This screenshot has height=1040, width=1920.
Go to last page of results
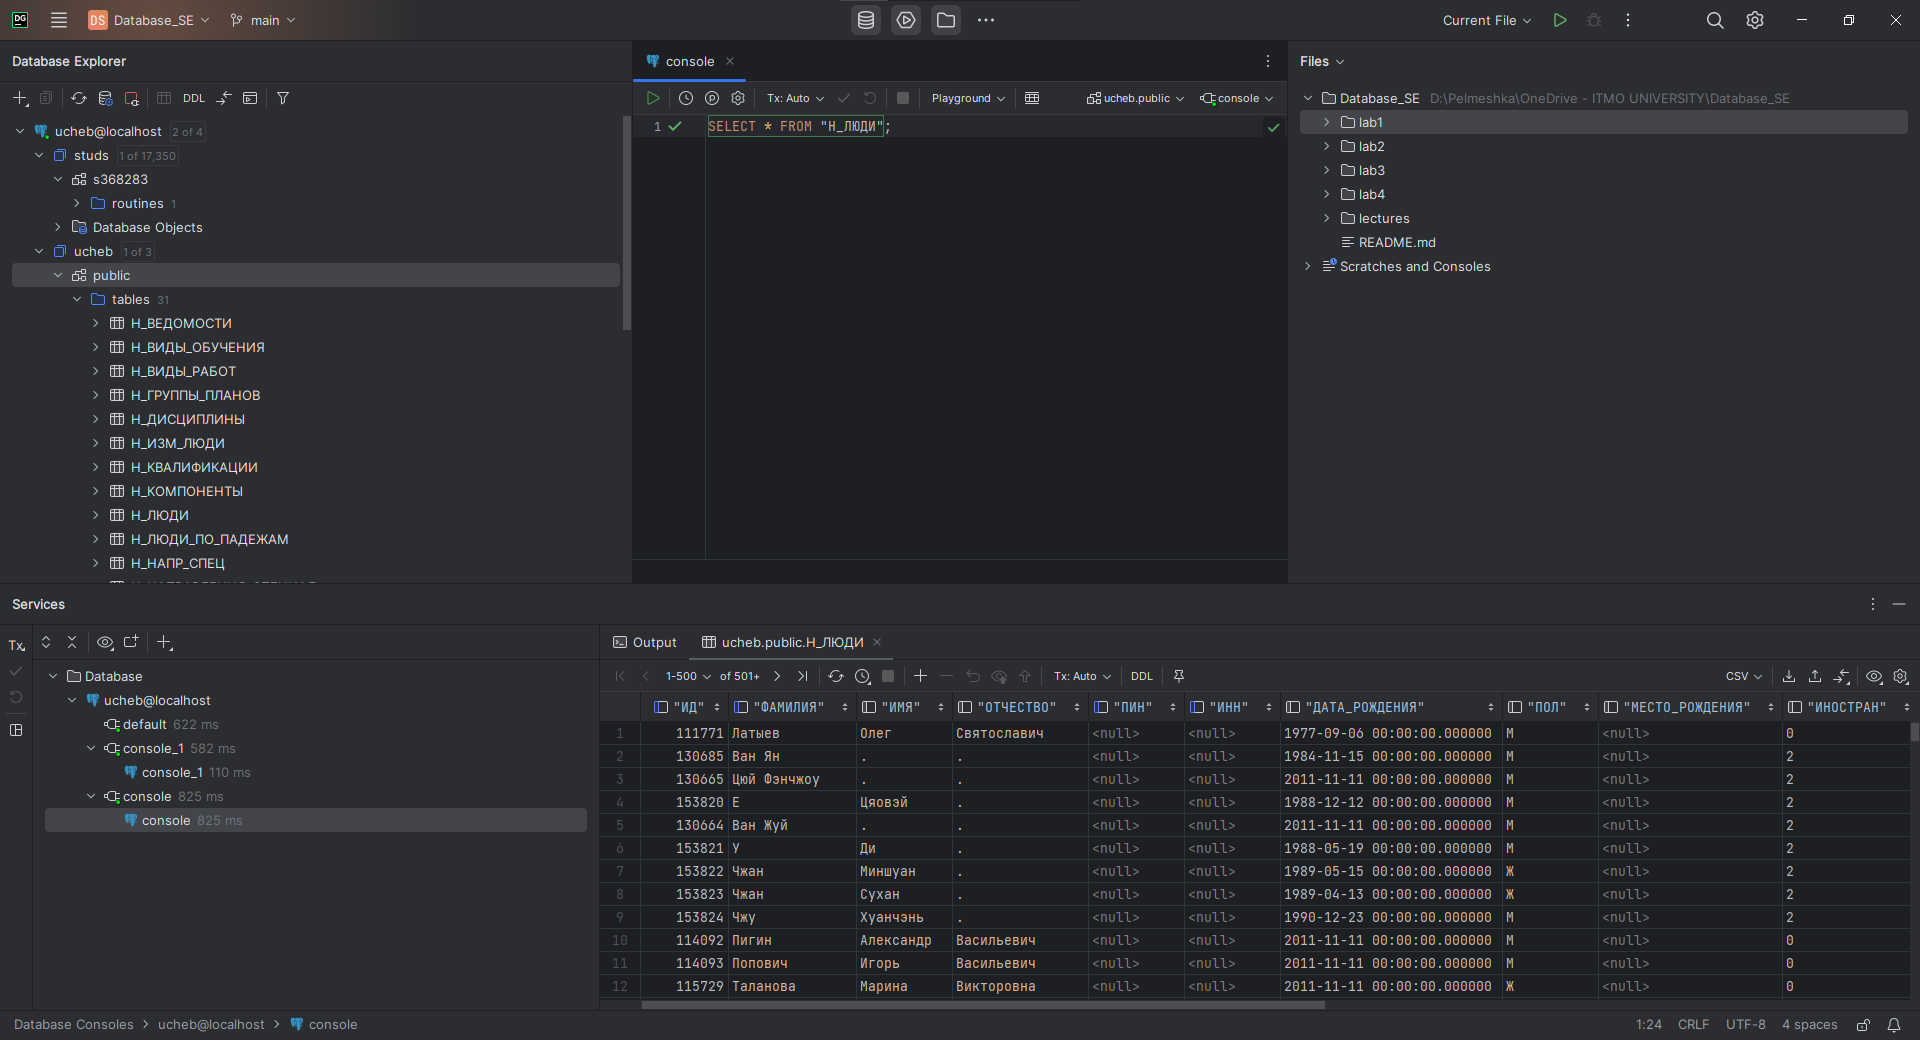tap(802, 676)
